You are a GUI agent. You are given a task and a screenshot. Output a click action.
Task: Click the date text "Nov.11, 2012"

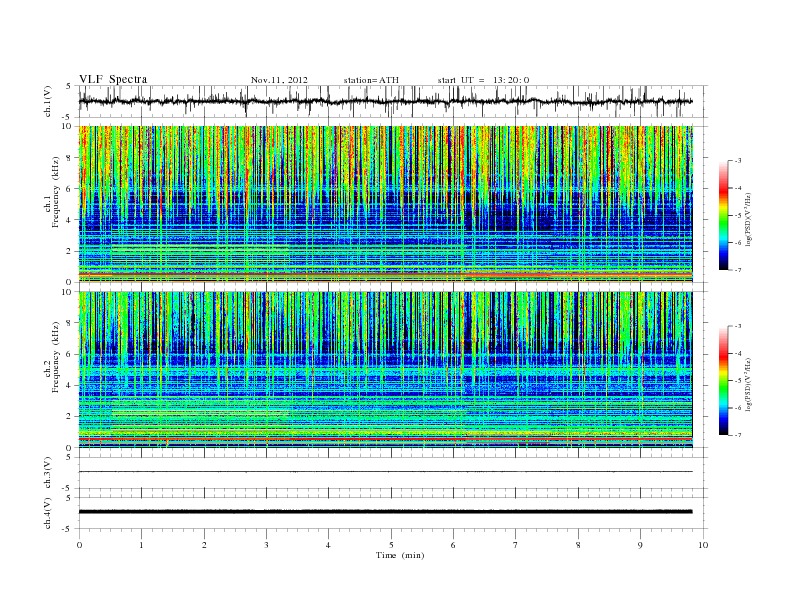(x=279, y=80)
